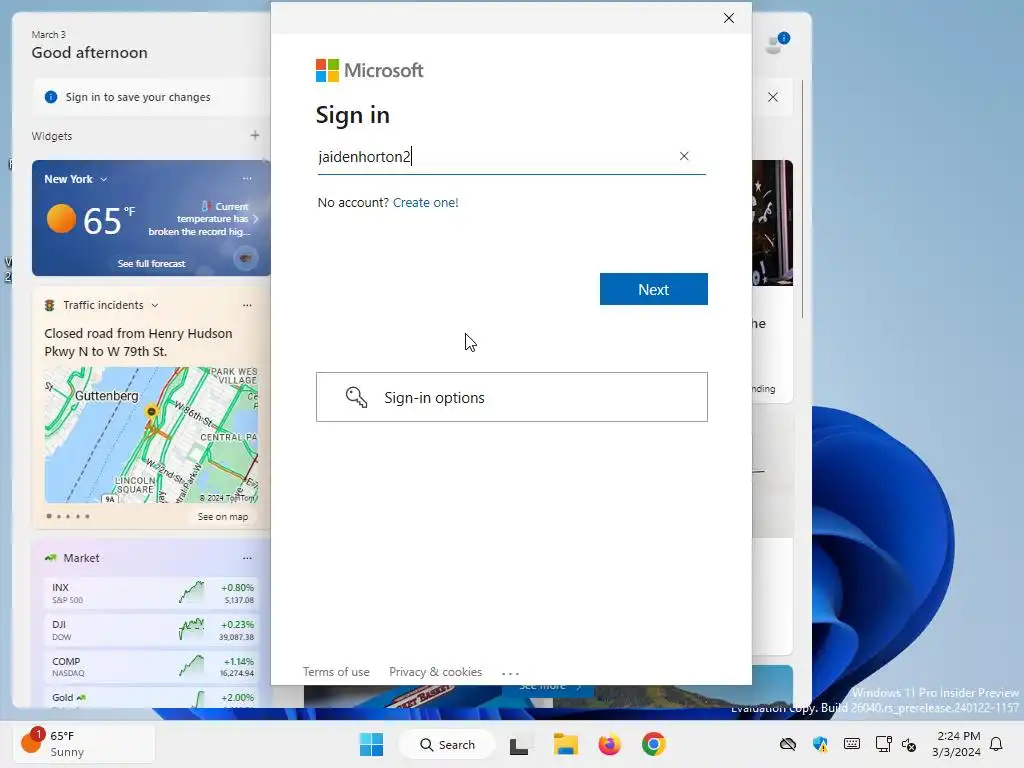Click See full forecast
This screenshot has width=1024, height=768.
pyautogui.click(x=152, y=263)
